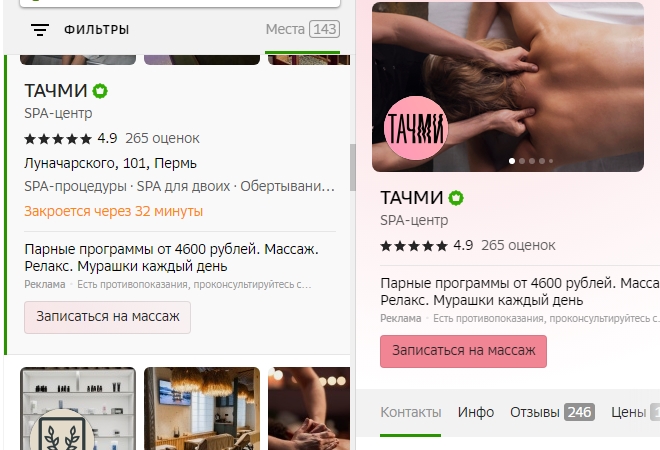660x450 pixels.
Task: Click the green verified badge in the list card
Action: 100,91
